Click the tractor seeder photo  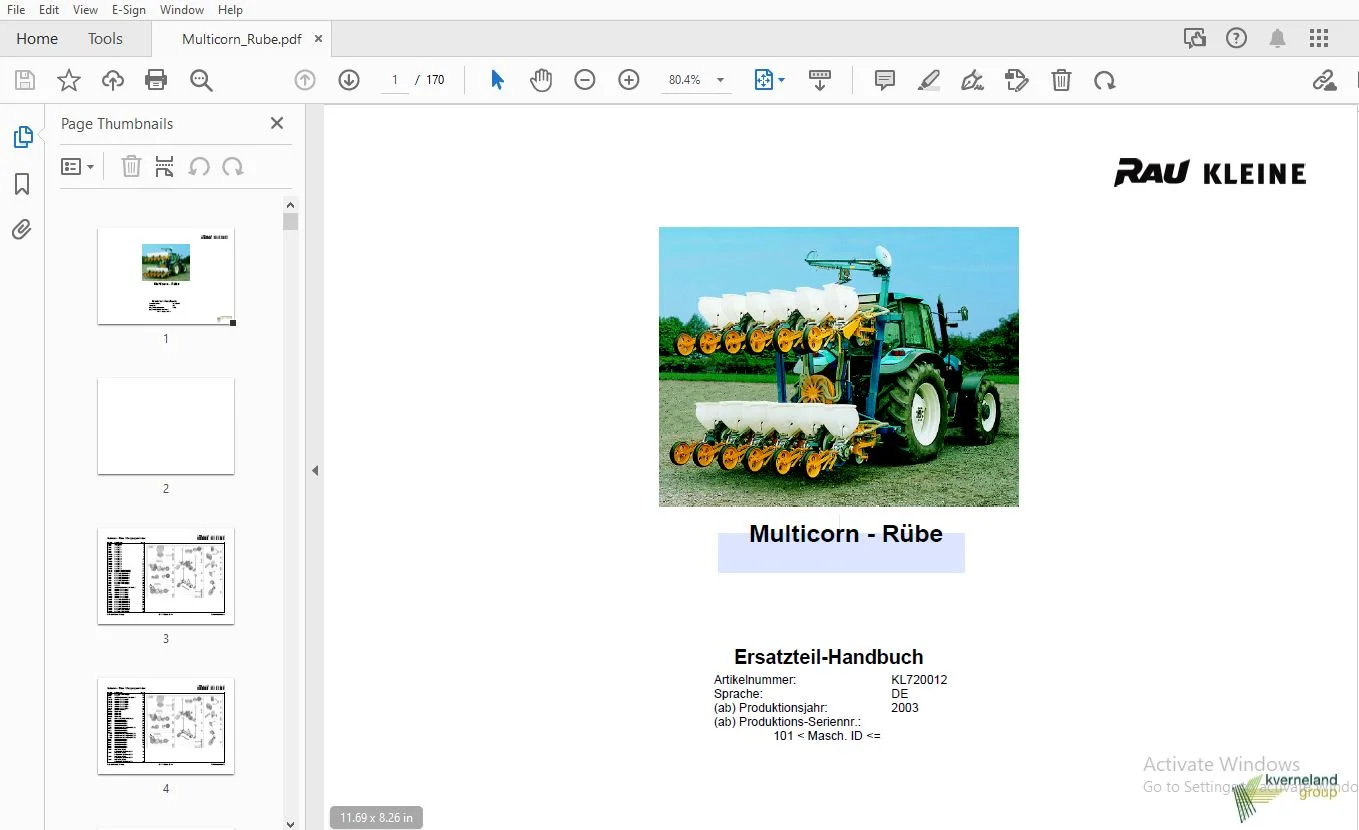tap(839, 367)
